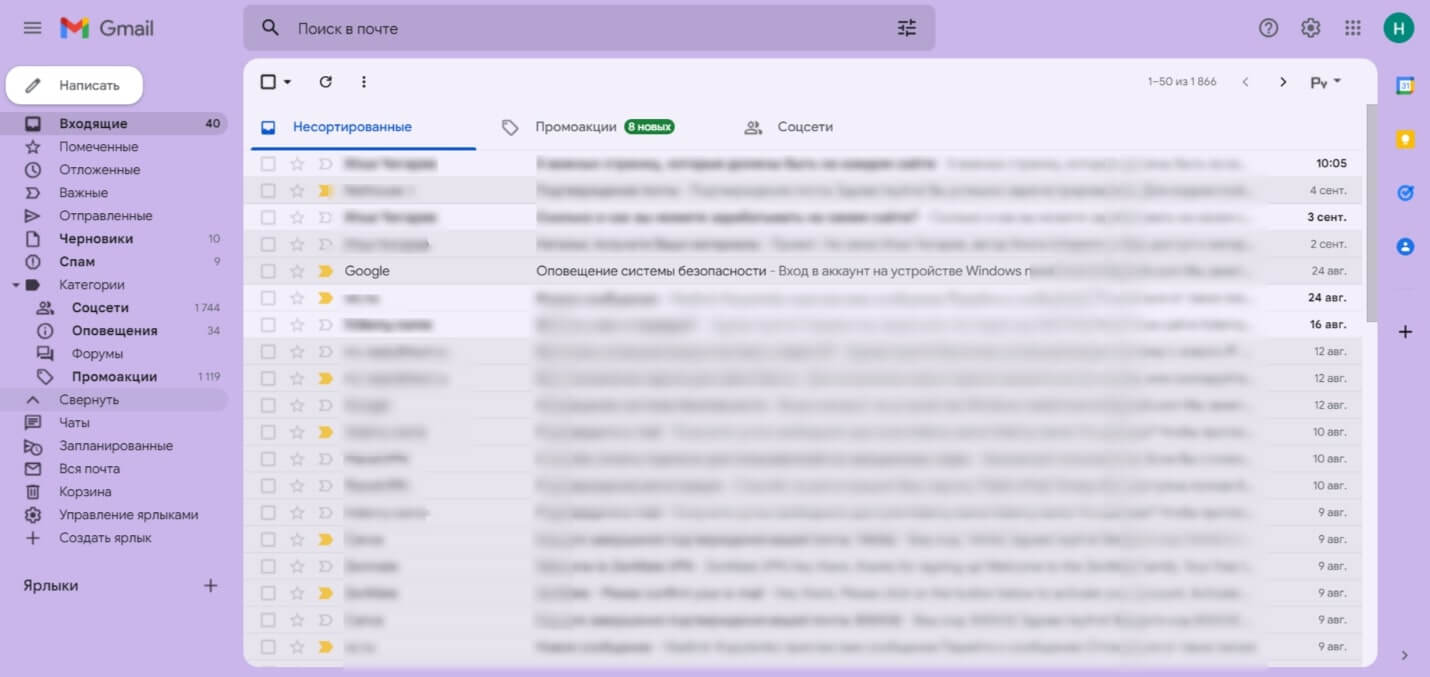The image size is (1430, 677).
Task: Open the More options three-dot menu
Action: tap(364, 82)
